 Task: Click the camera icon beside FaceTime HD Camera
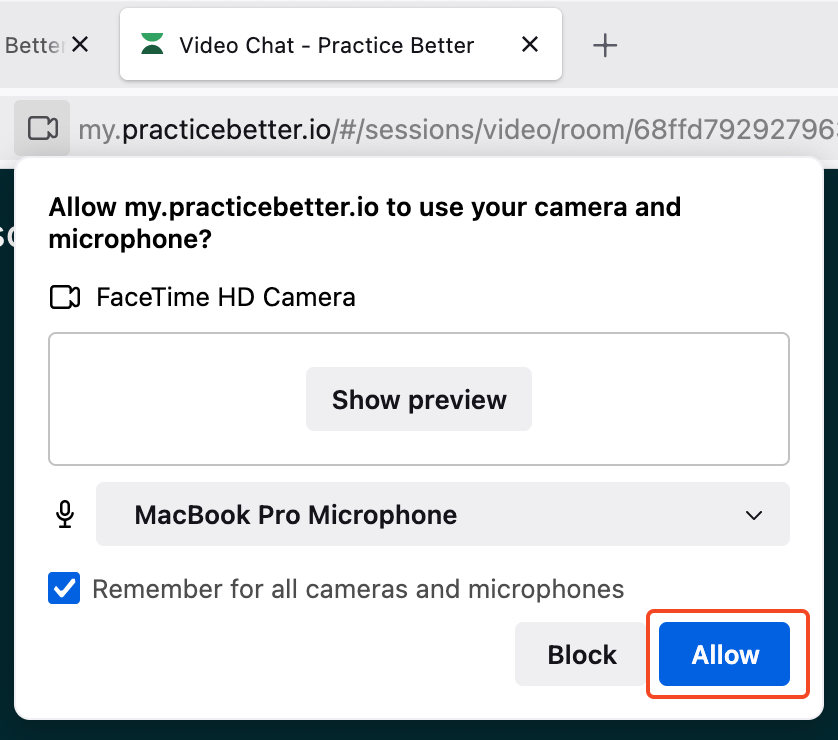click(x=65, y=297)
